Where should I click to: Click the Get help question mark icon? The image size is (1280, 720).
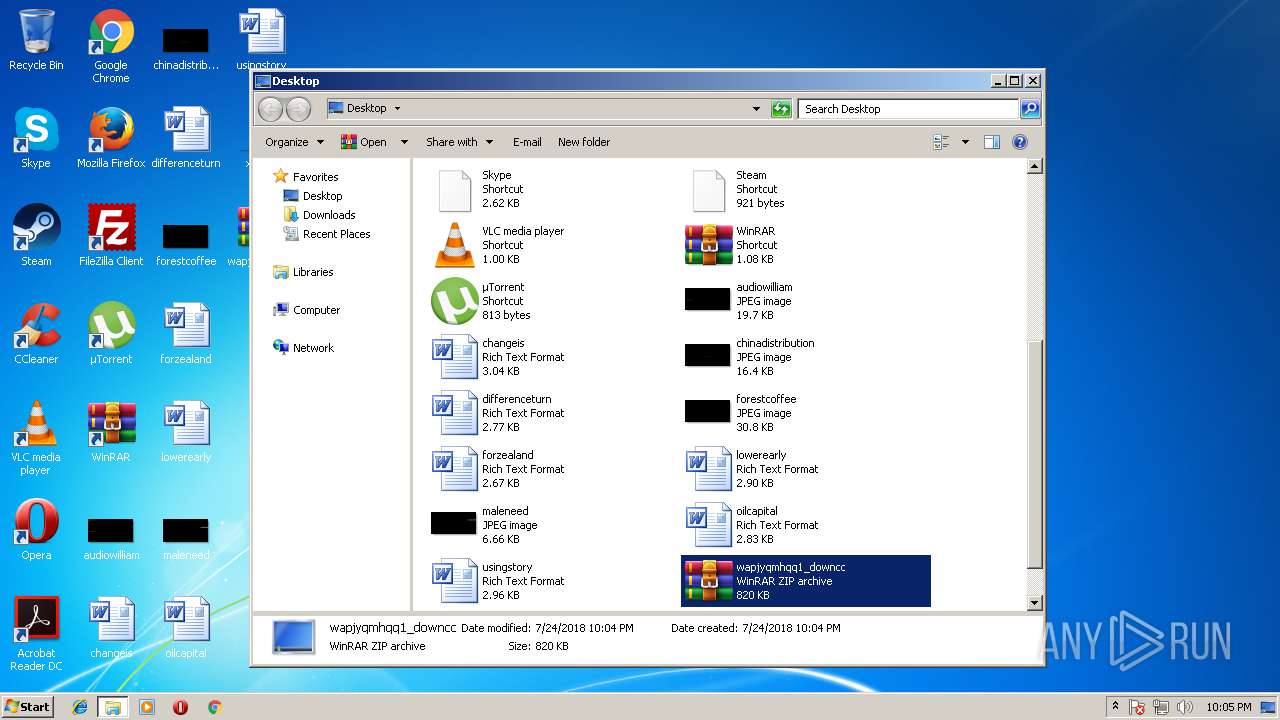point(1020,142)
